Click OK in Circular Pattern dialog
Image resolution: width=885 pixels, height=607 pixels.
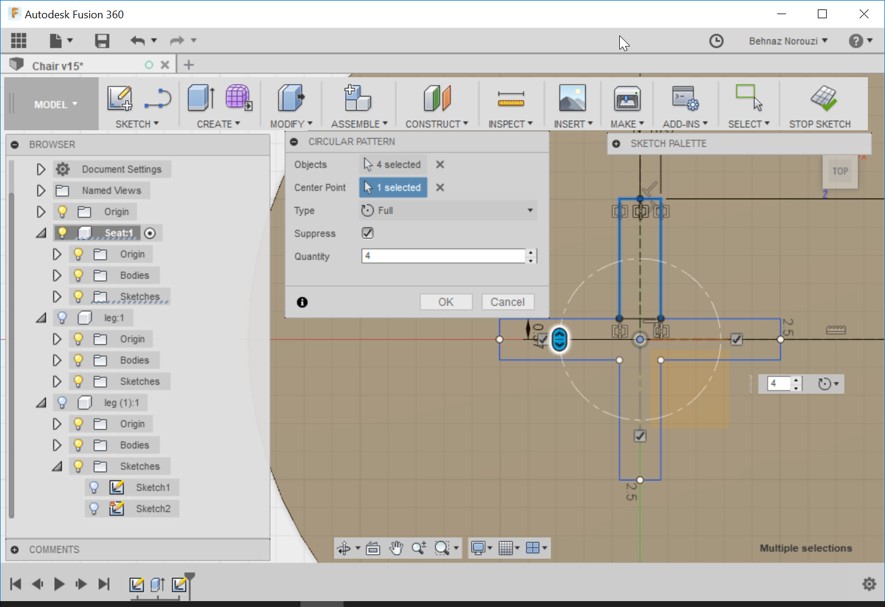[x=446, y=302]
